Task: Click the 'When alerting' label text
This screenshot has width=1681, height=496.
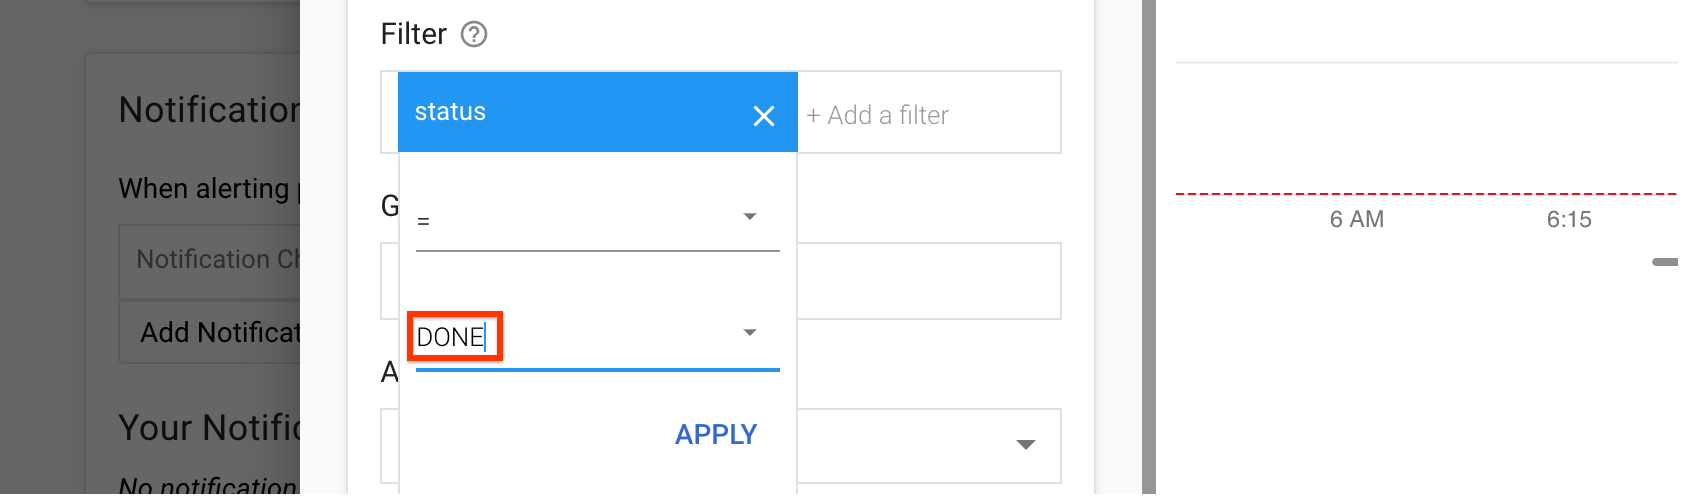Action: coord(204,189)
